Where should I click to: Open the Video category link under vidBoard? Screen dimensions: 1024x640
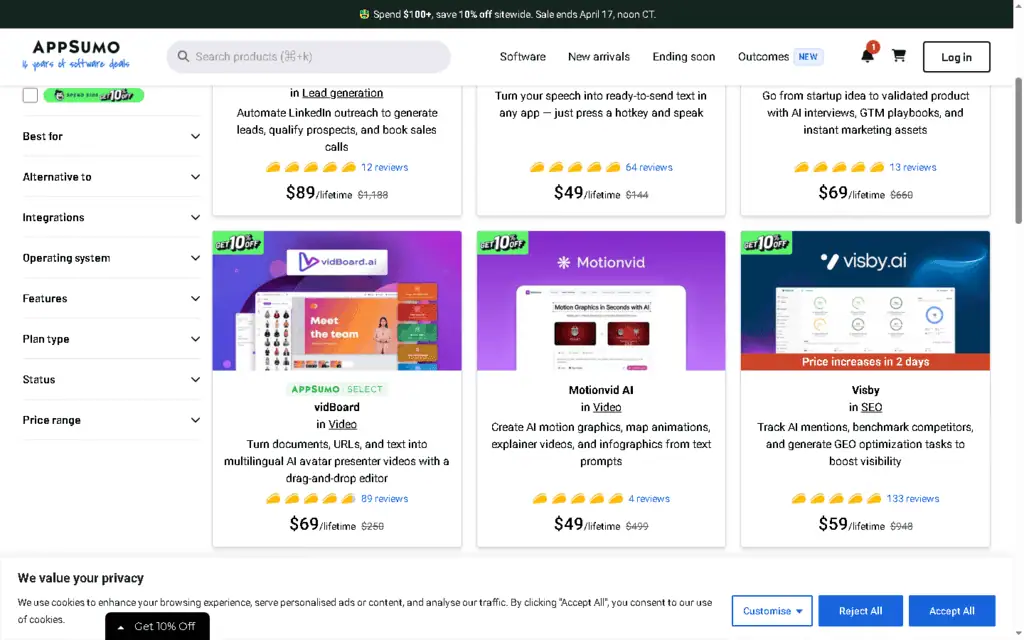point(342,424)
